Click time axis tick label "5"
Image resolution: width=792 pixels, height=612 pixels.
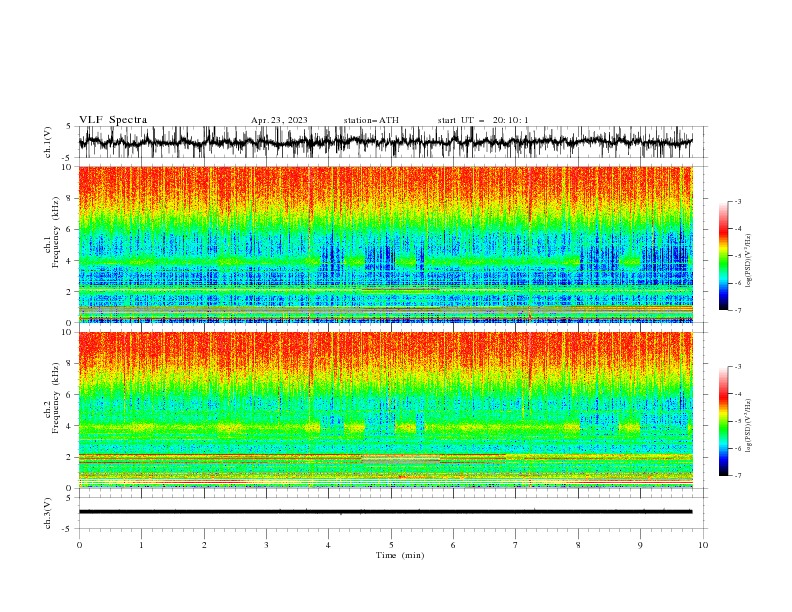tap(391, 545)
